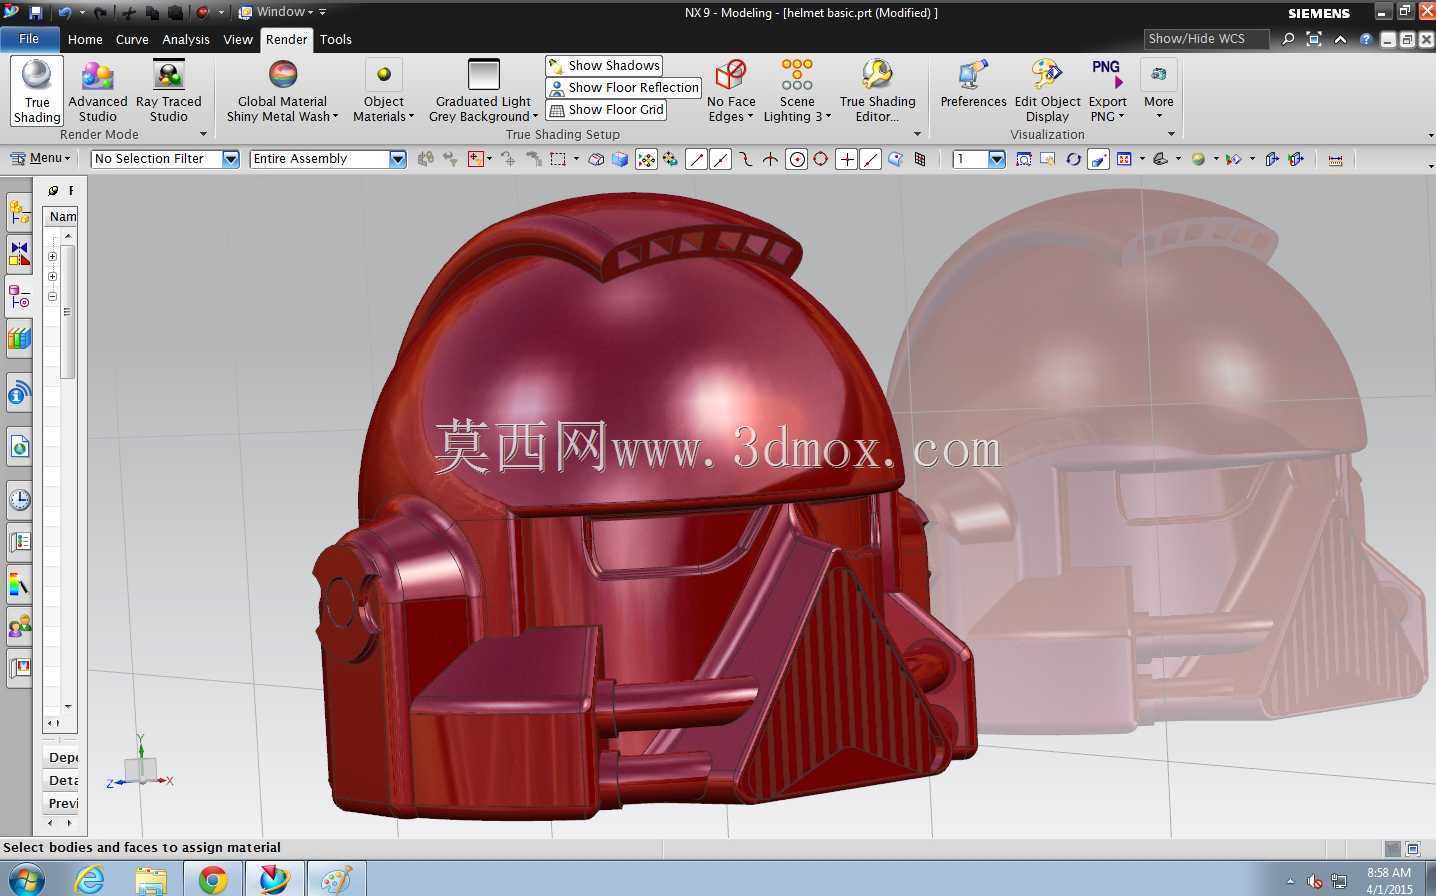The image size is (1436, 896).
Task: Open the HD3D Tools sidebar tab
Action: [x=20, y=393]
